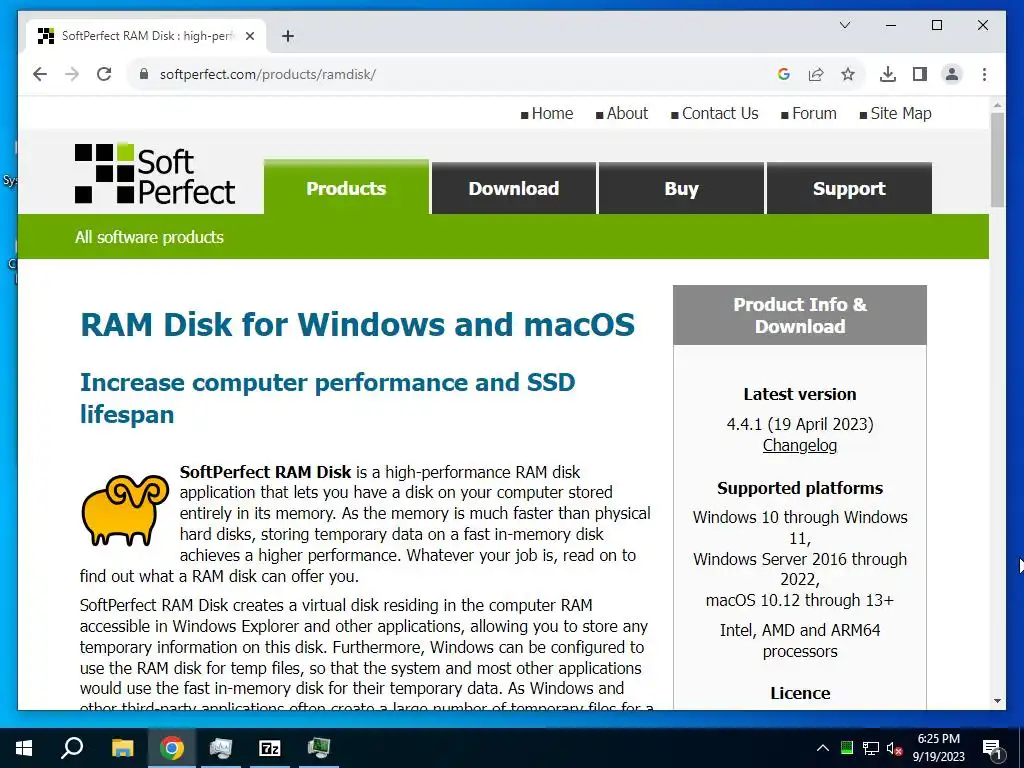Open File Explorer from taskbar

(x=122, y=748)
